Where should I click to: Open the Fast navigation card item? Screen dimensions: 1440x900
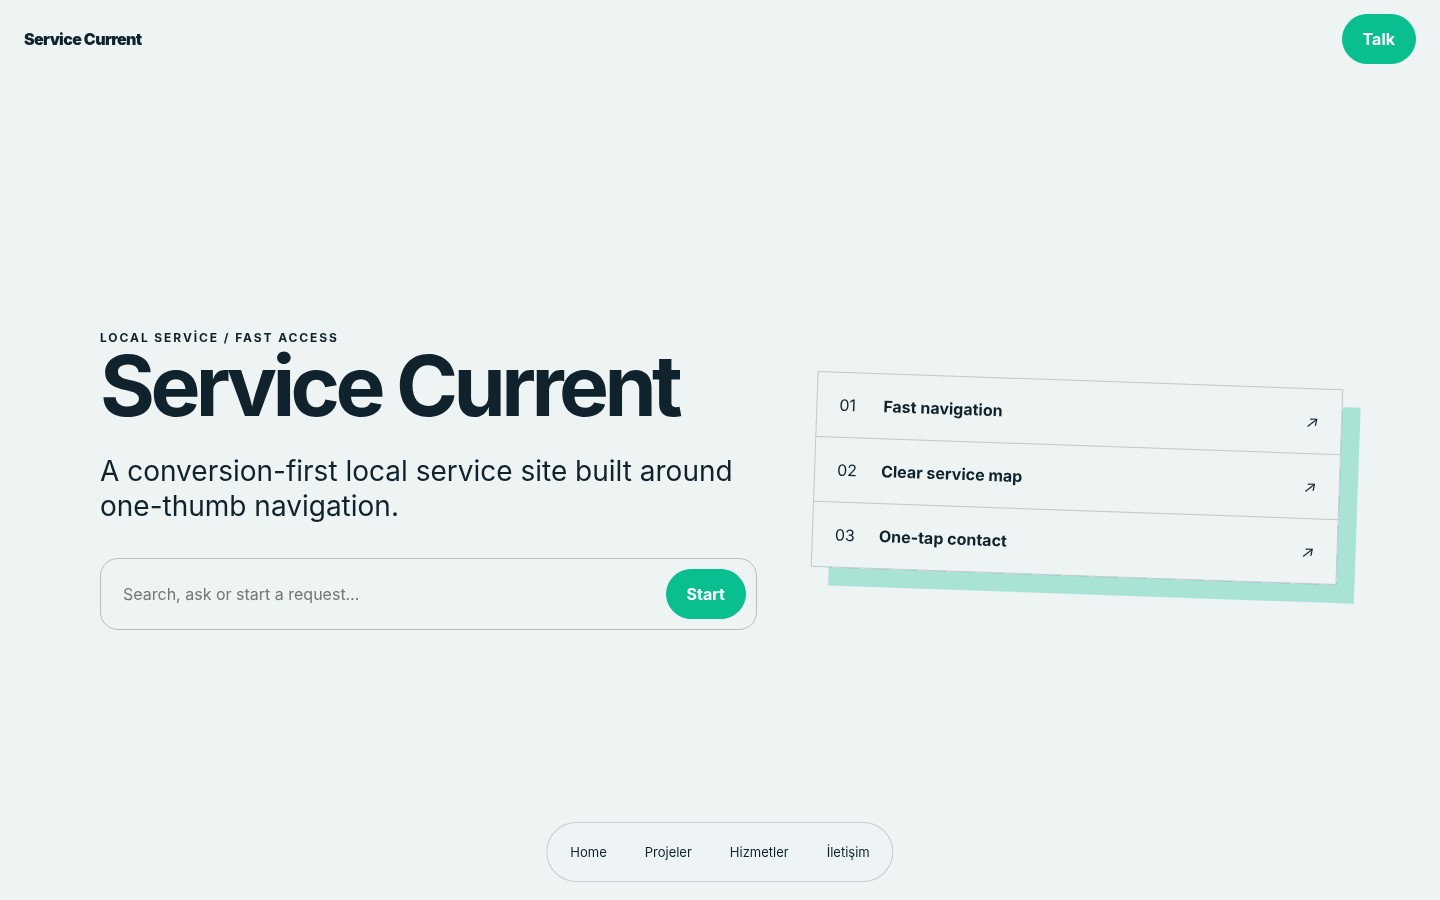(1079, 413)
